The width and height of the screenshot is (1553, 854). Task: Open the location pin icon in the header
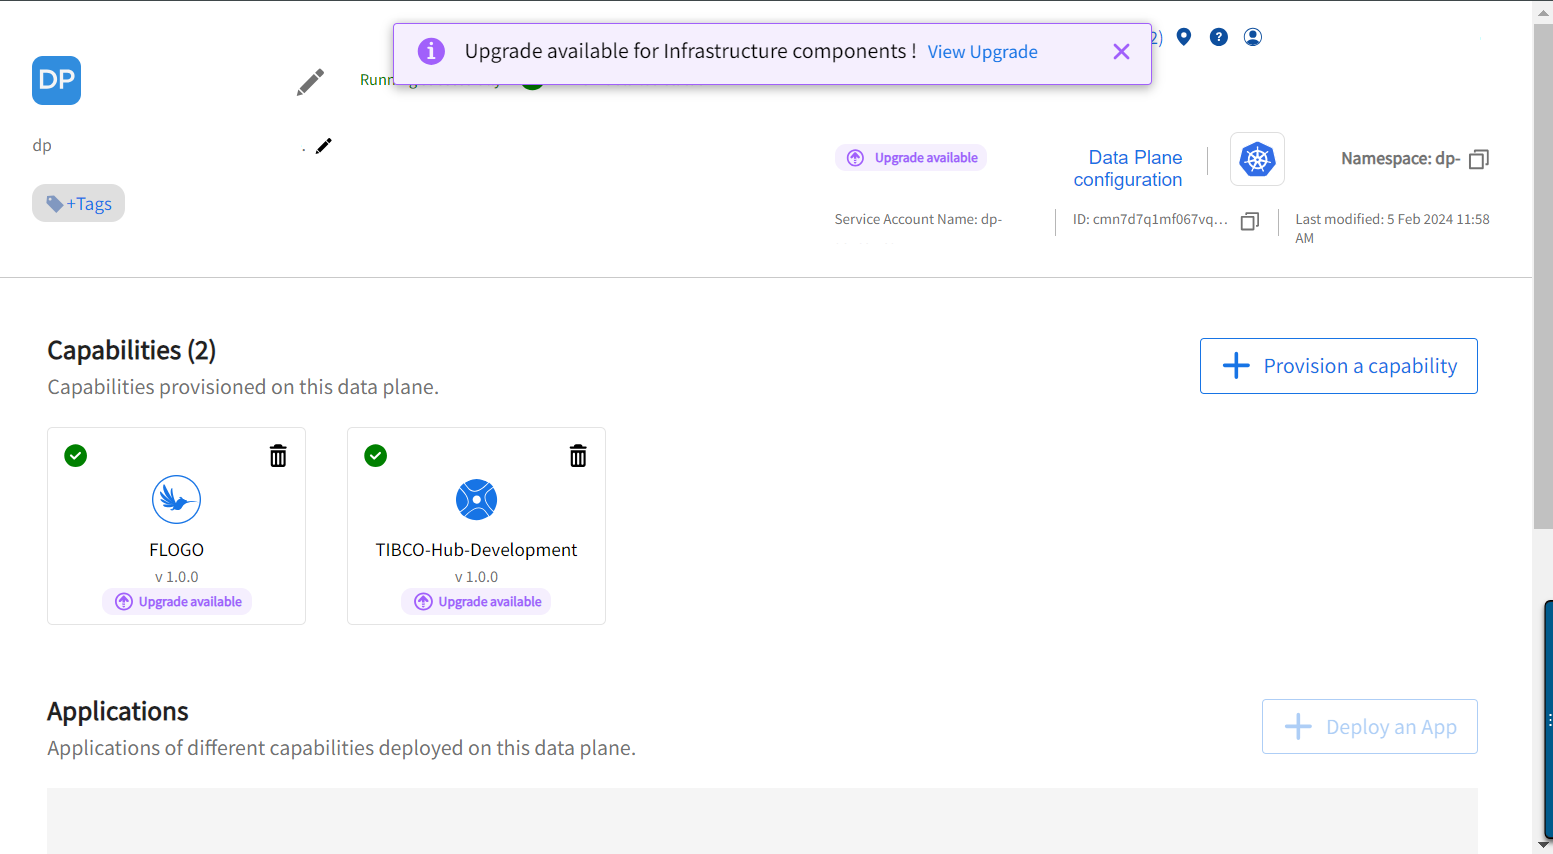1184,37
